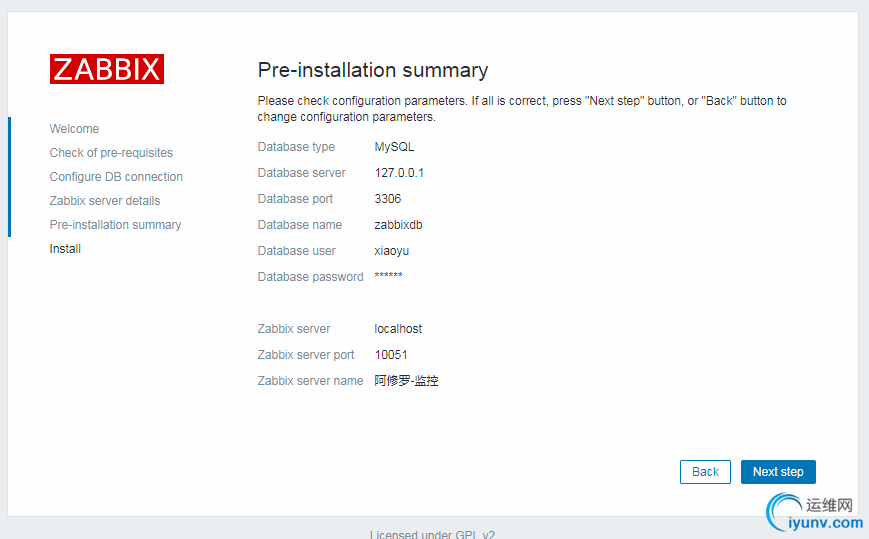The height and width of the screenshot is (539, 869).
Task: Click the Pre-installation summary heading
Action: pyautogui.click(x=373, y=70)
